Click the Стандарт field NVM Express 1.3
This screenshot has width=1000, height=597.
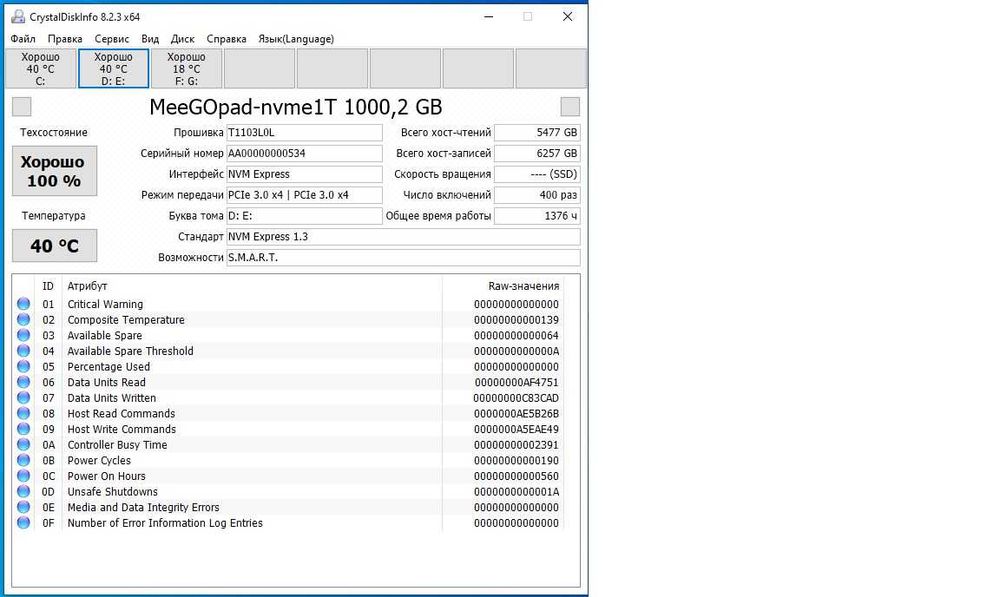[403, 237]
